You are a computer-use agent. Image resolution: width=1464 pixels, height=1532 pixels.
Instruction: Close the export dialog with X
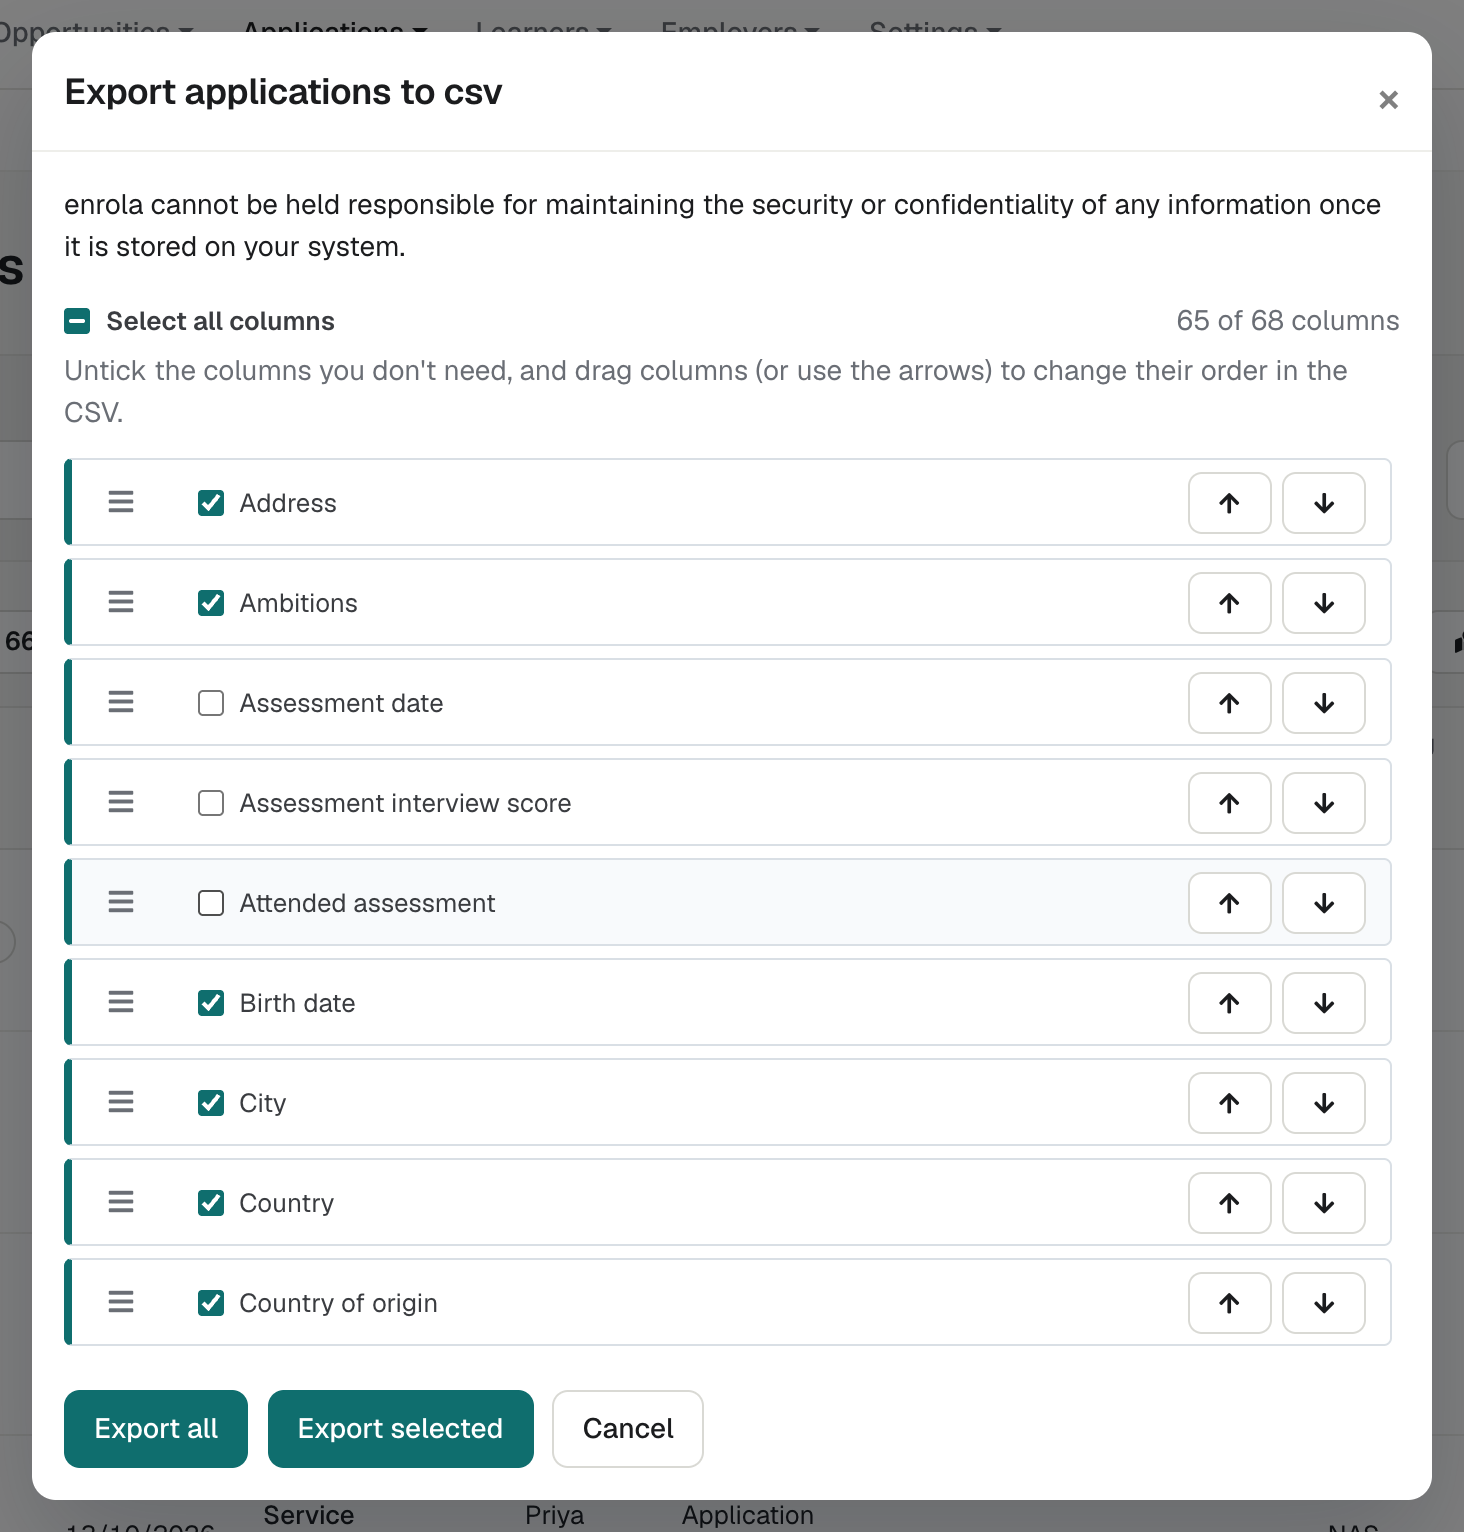point(1388,100)
